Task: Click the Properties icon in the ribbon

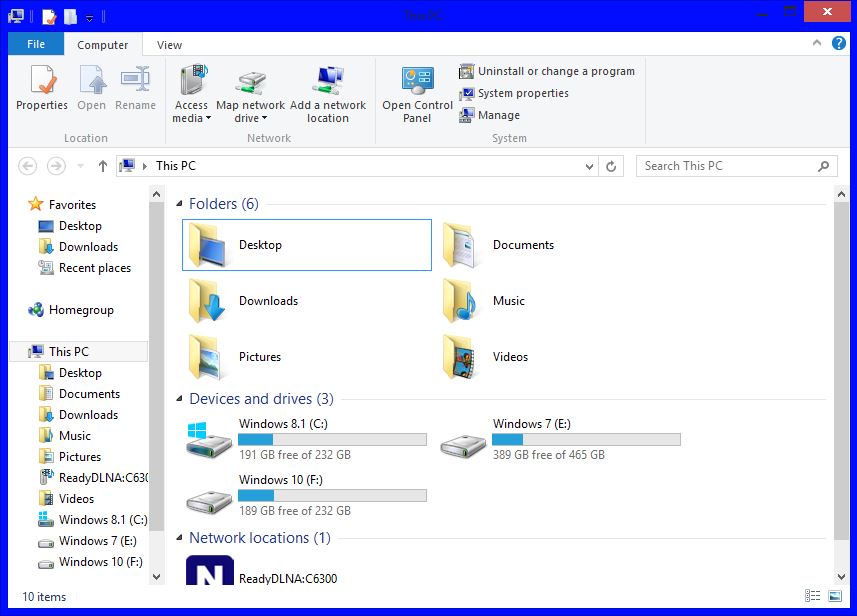Action: click(x=42, y=82)
